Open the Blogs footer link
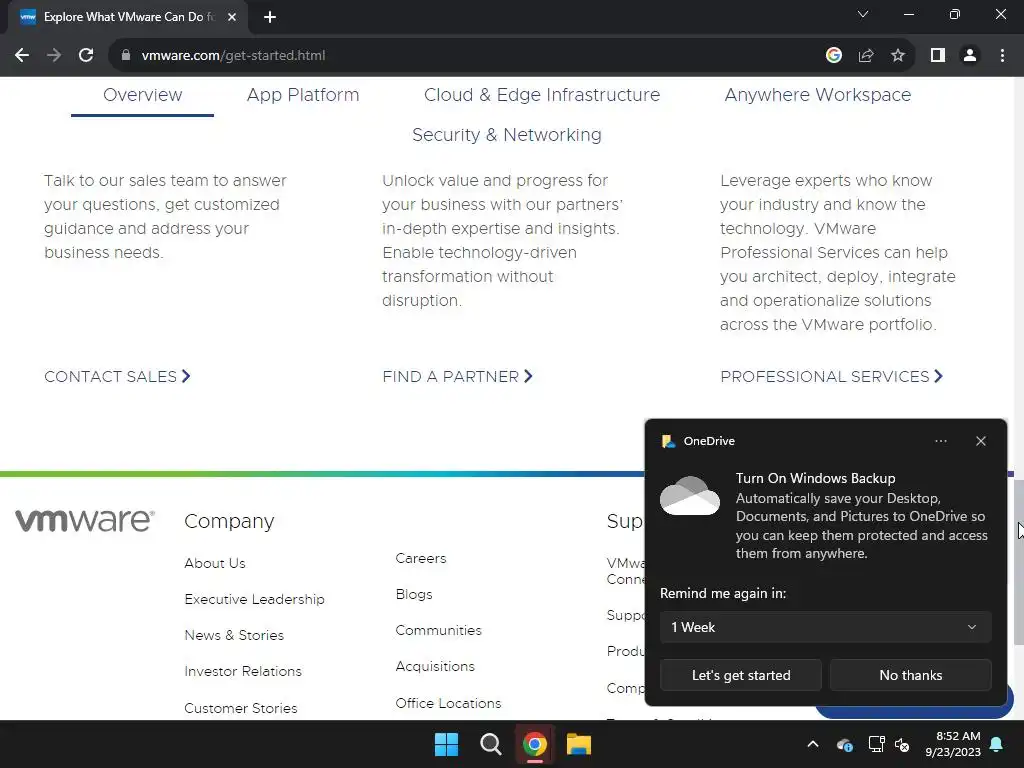This screenshot has width=1024, height=768. (x=414, y=594)
